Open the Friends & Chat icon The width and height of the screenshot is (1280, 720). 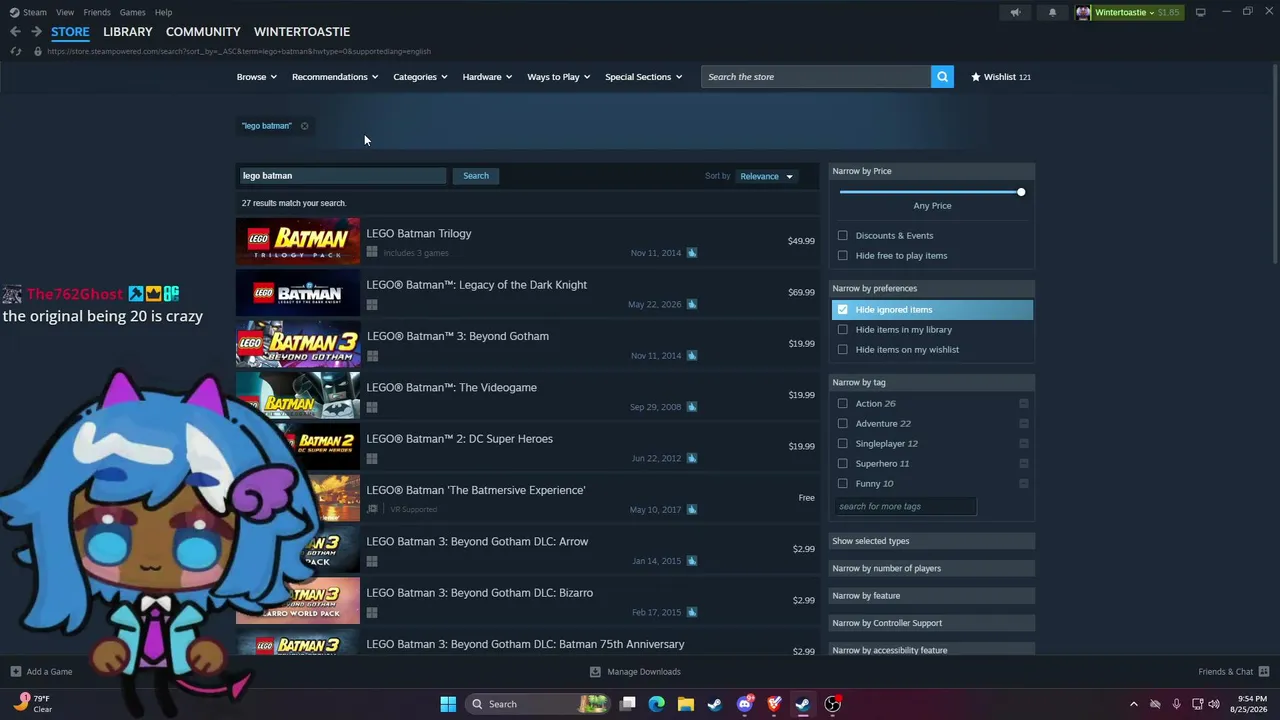tap(1264, 672)
